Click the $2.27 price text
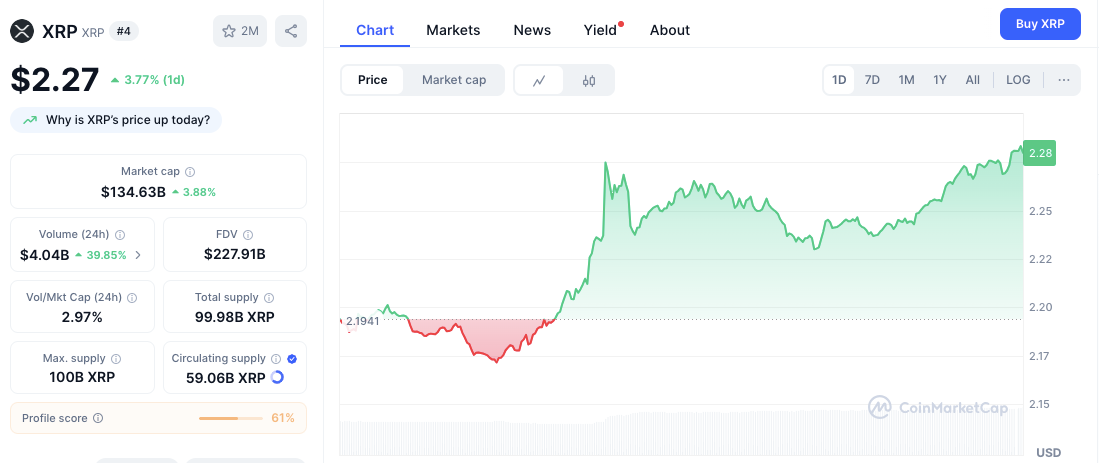Viewport: 1099px width, 463px height. tap(55, 79)
